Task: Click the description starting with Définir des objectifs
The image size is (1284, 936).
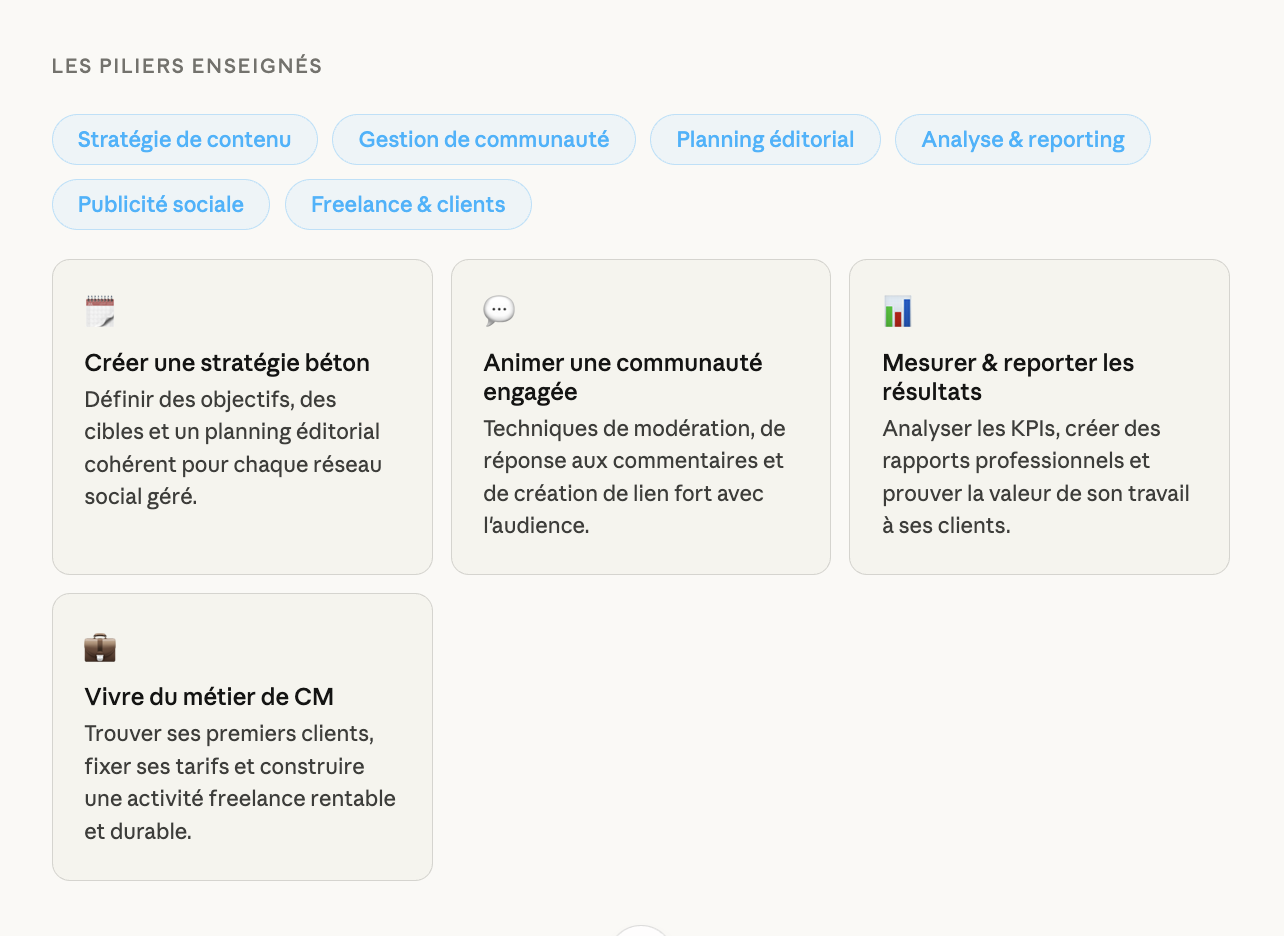Action: (x=232, y=448)
